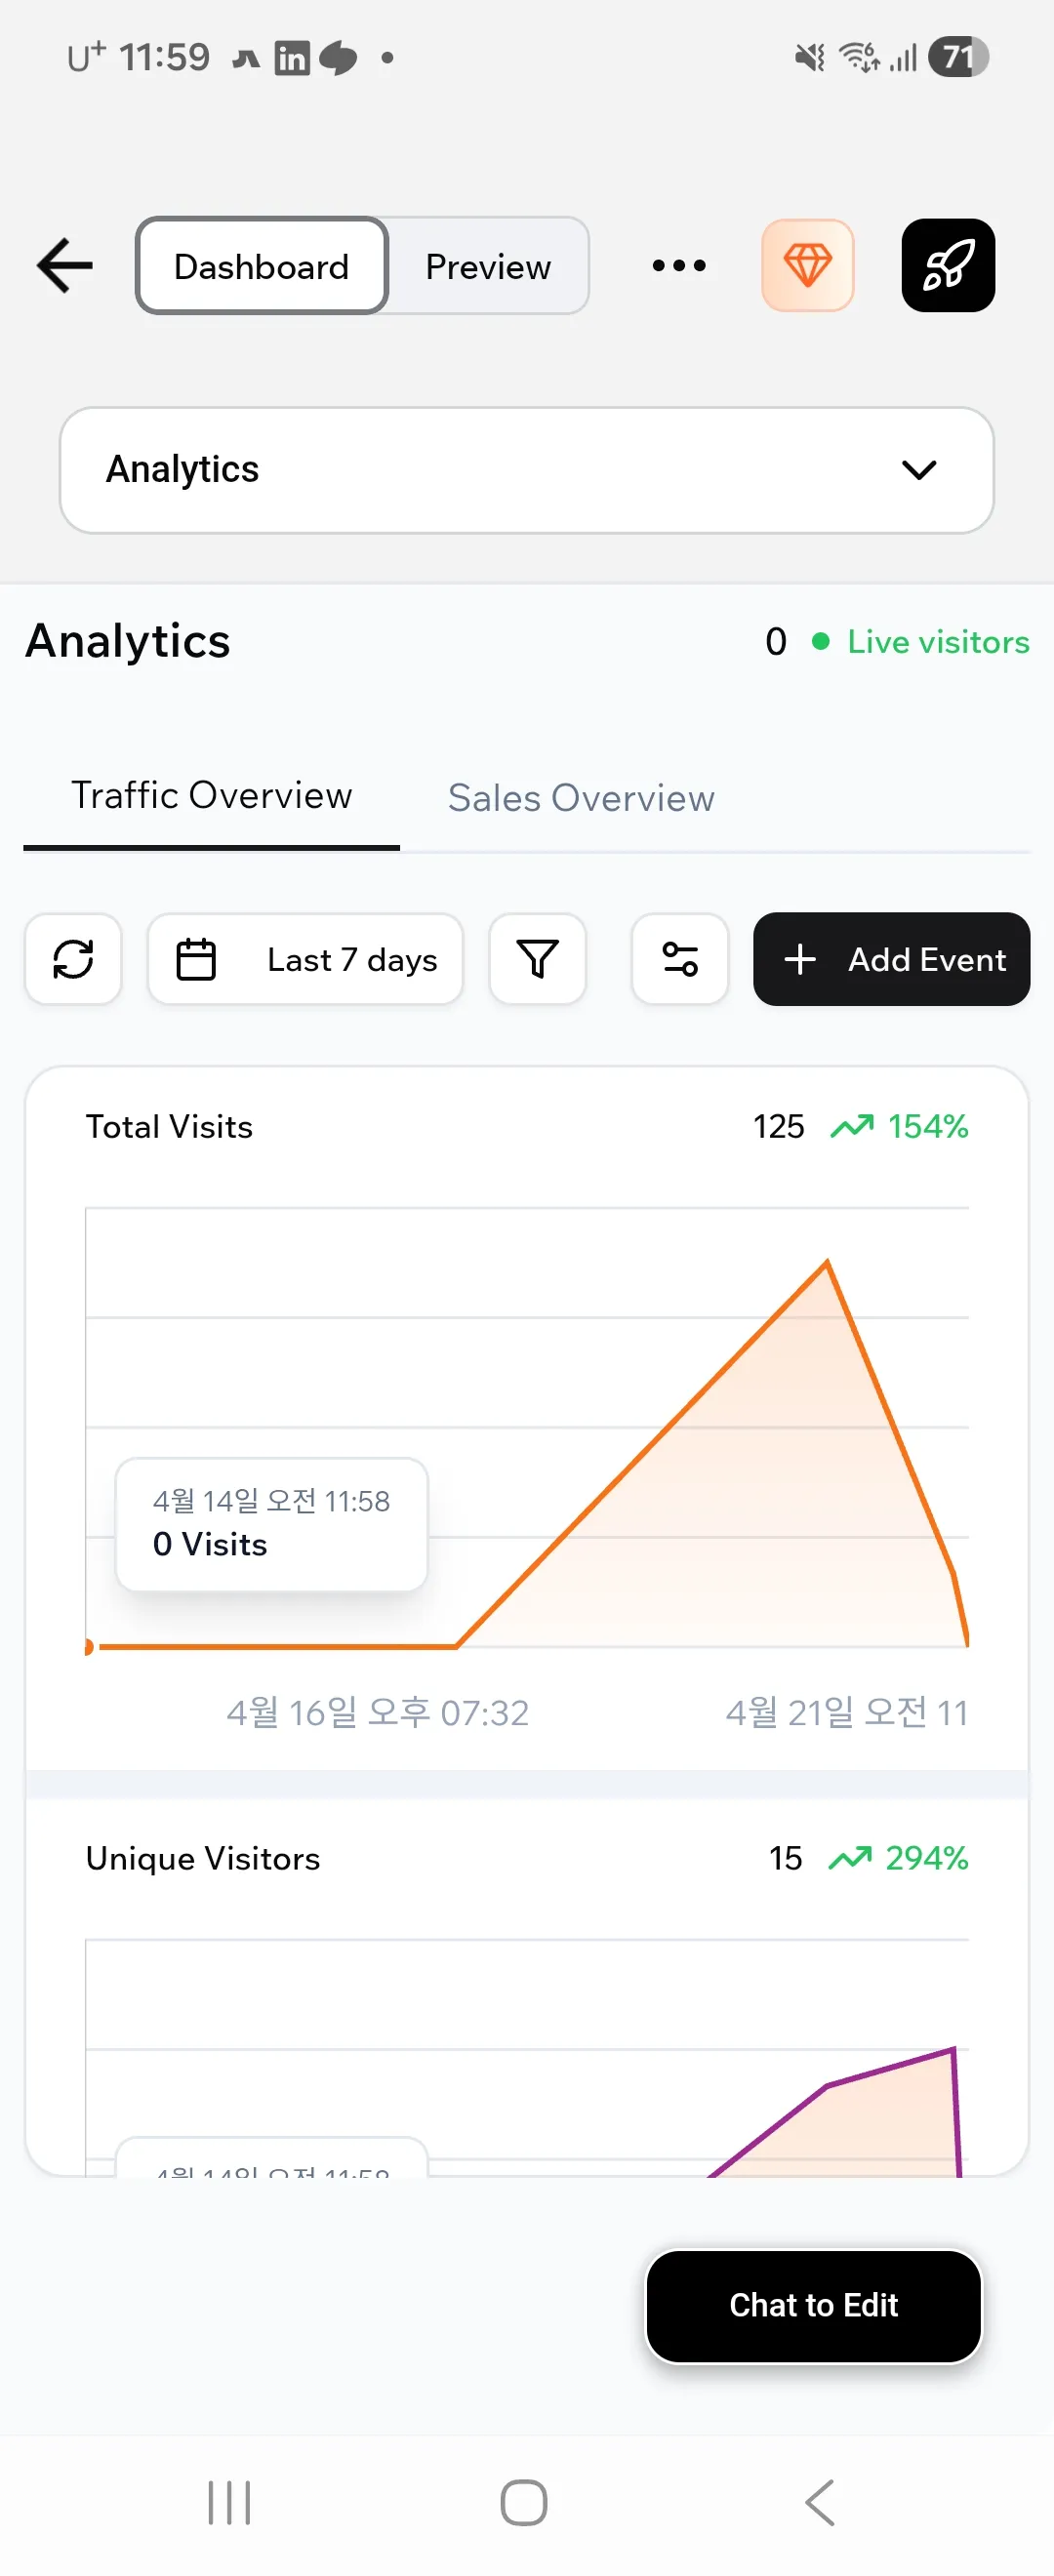Open the sliders settings icon

[679, 959]
